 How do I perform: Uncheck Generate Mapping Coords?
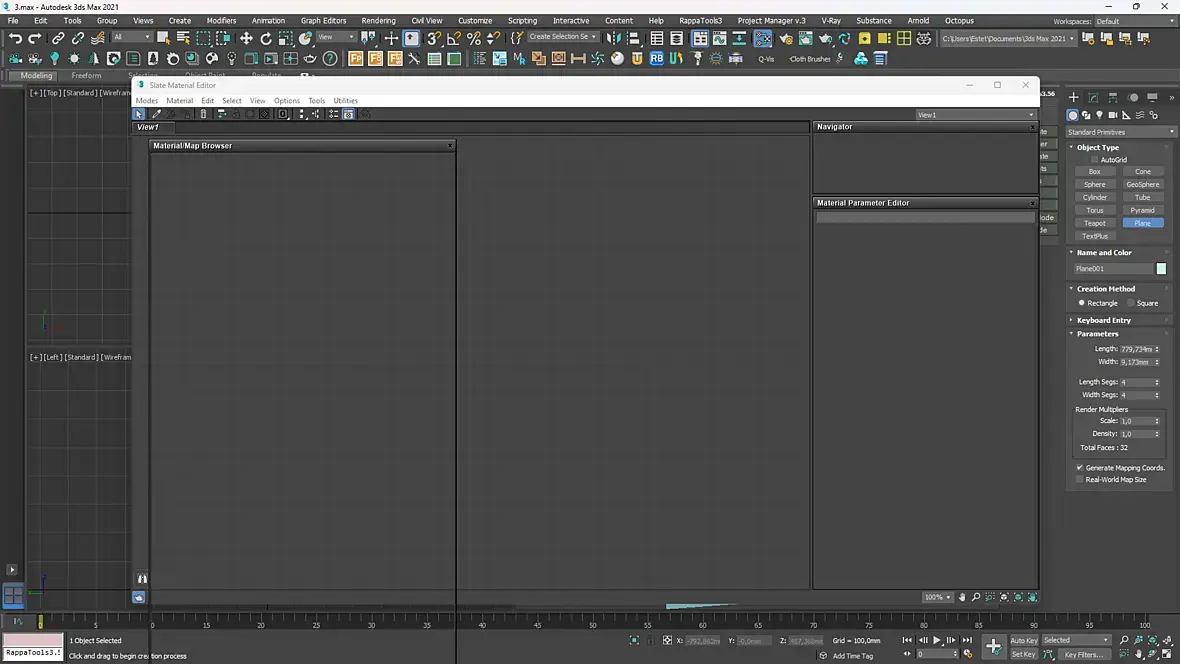[x=1080, y=468]
